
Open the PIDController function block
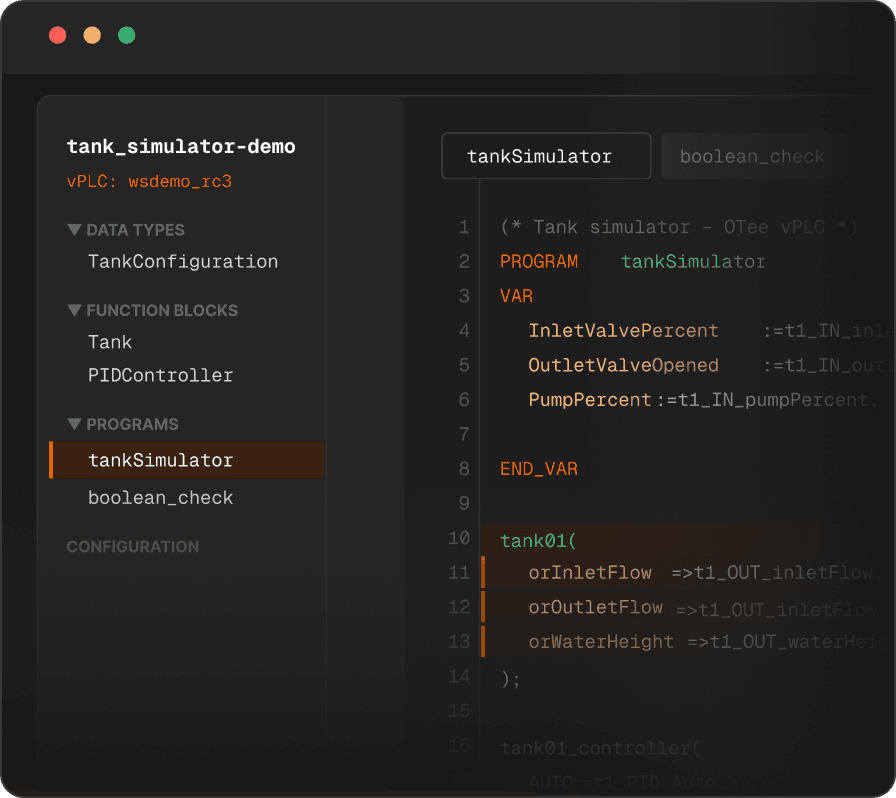pos(161,376)
